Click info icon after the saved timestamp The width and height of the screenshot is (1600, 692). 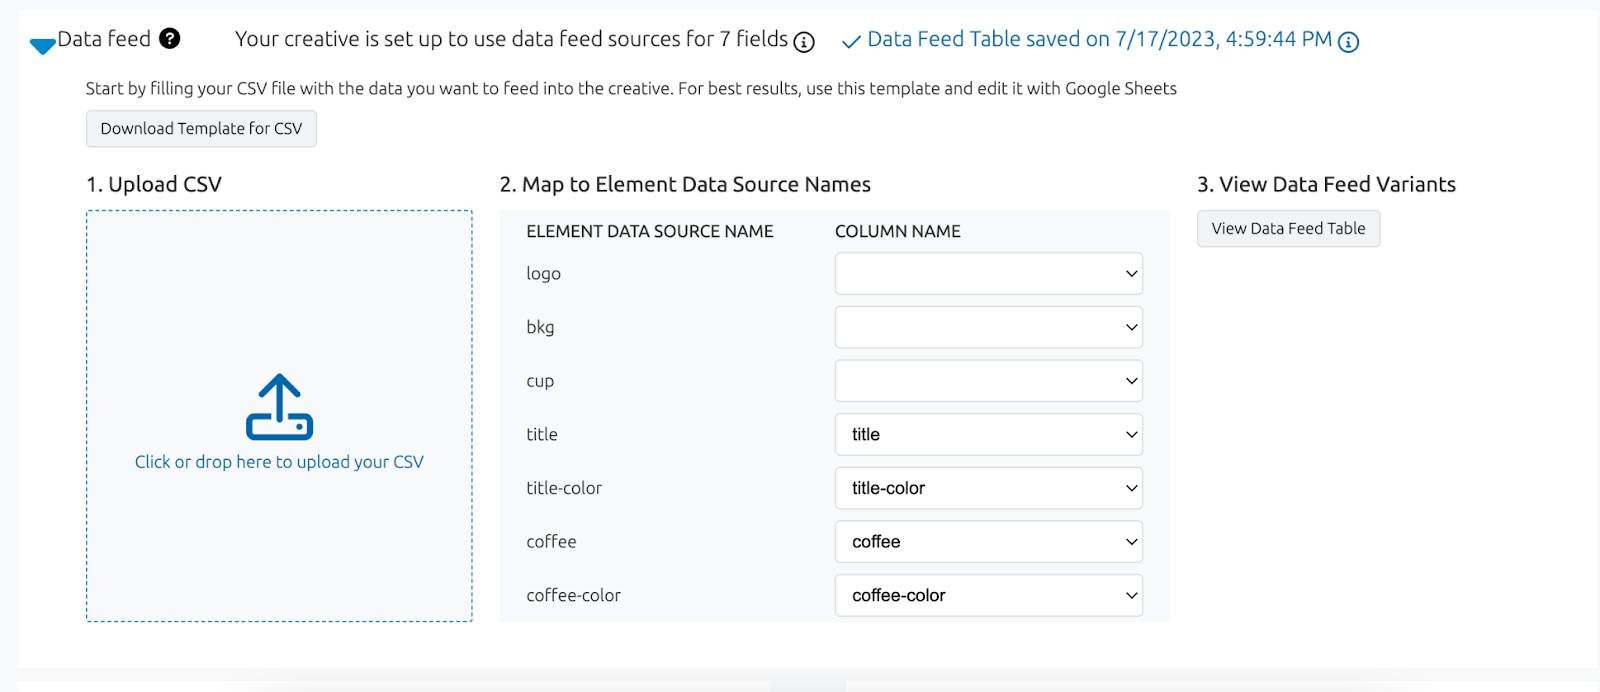[x=1348, y=42]
